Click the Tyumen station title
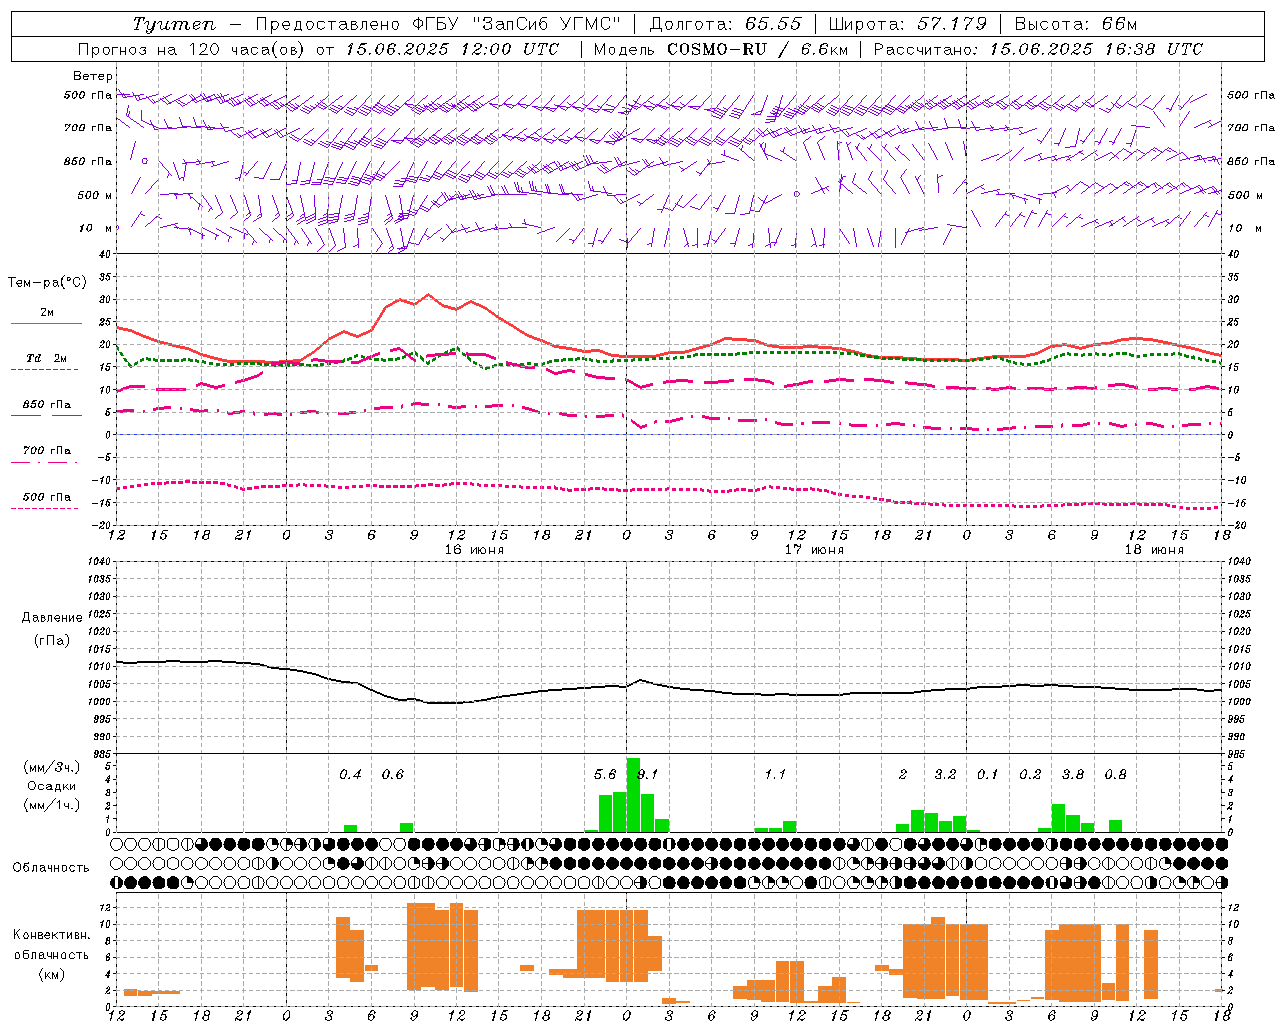 pos(174,24)
